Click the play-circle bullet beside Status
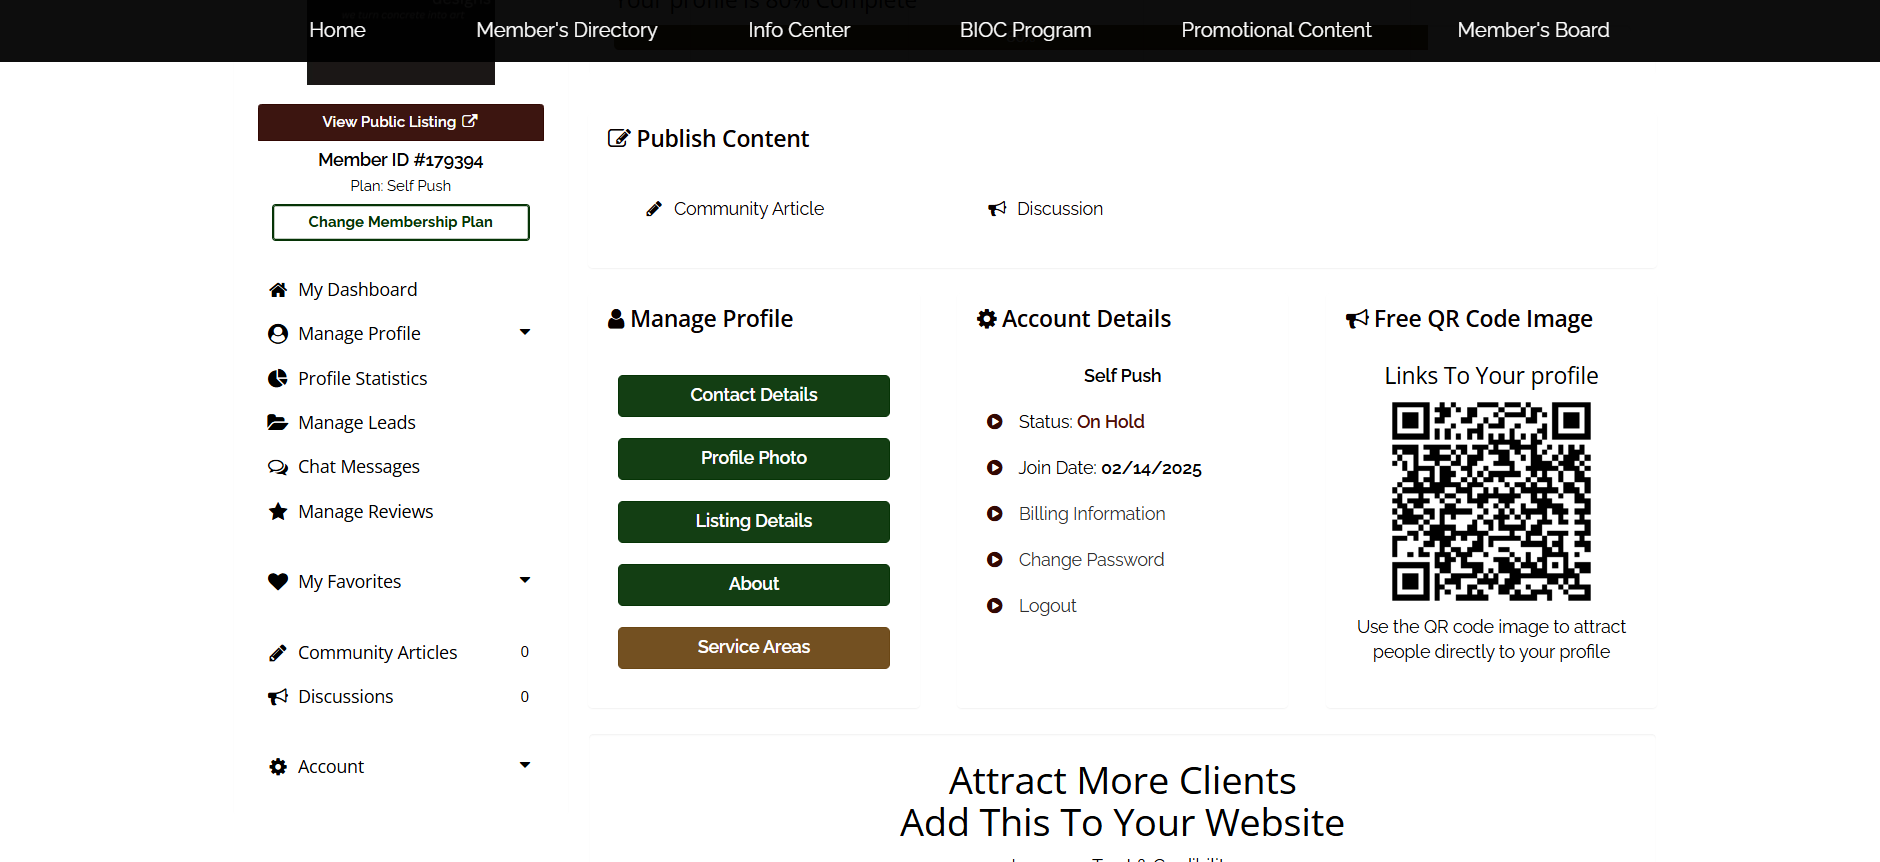This screenshot has width=1880, height=862. (x=995, y=422)
